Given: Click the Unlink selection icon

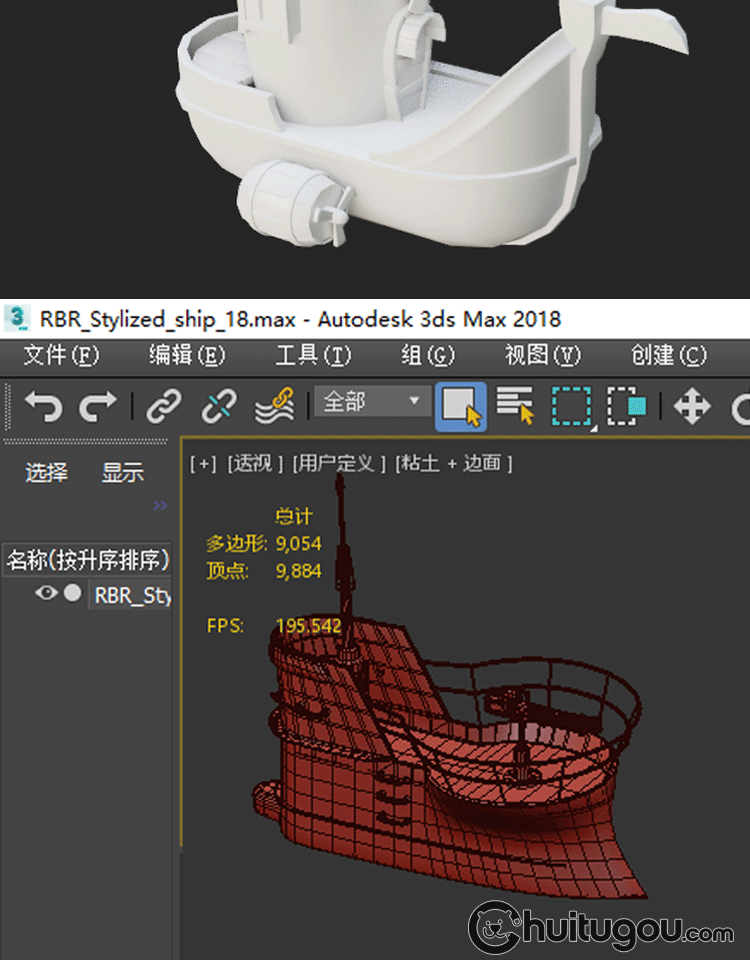Looking at the screenshot, I should (x=217, y=406).
